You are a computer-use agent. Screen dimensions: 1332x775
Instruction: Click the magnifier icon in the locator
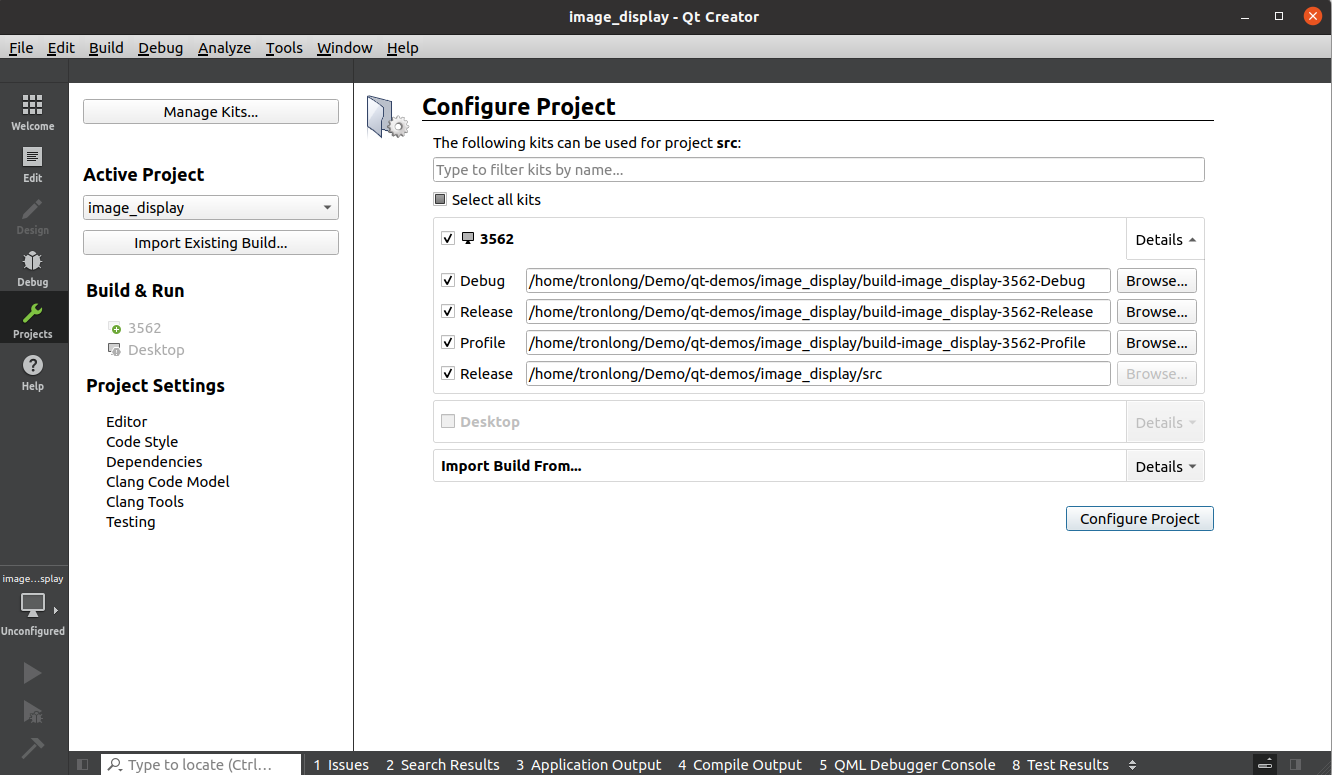point(115,765)
